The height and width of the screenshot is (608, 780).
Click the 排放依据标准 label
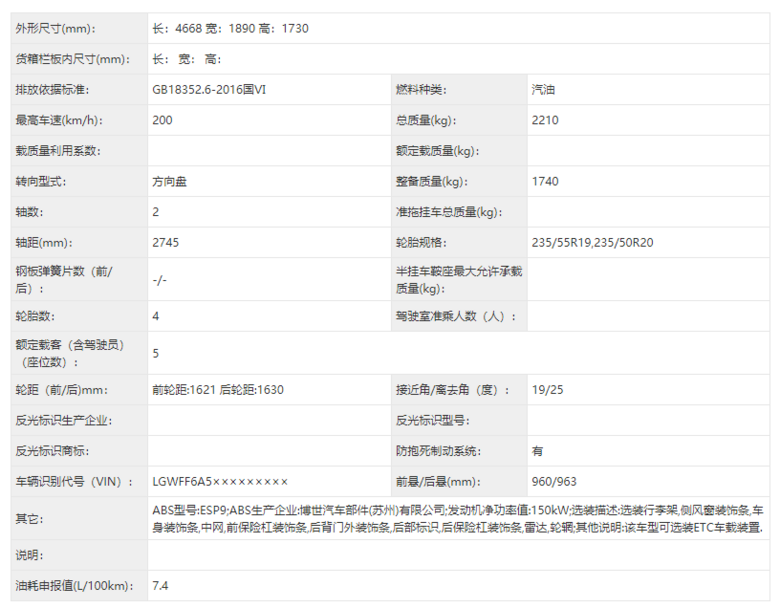52,90
